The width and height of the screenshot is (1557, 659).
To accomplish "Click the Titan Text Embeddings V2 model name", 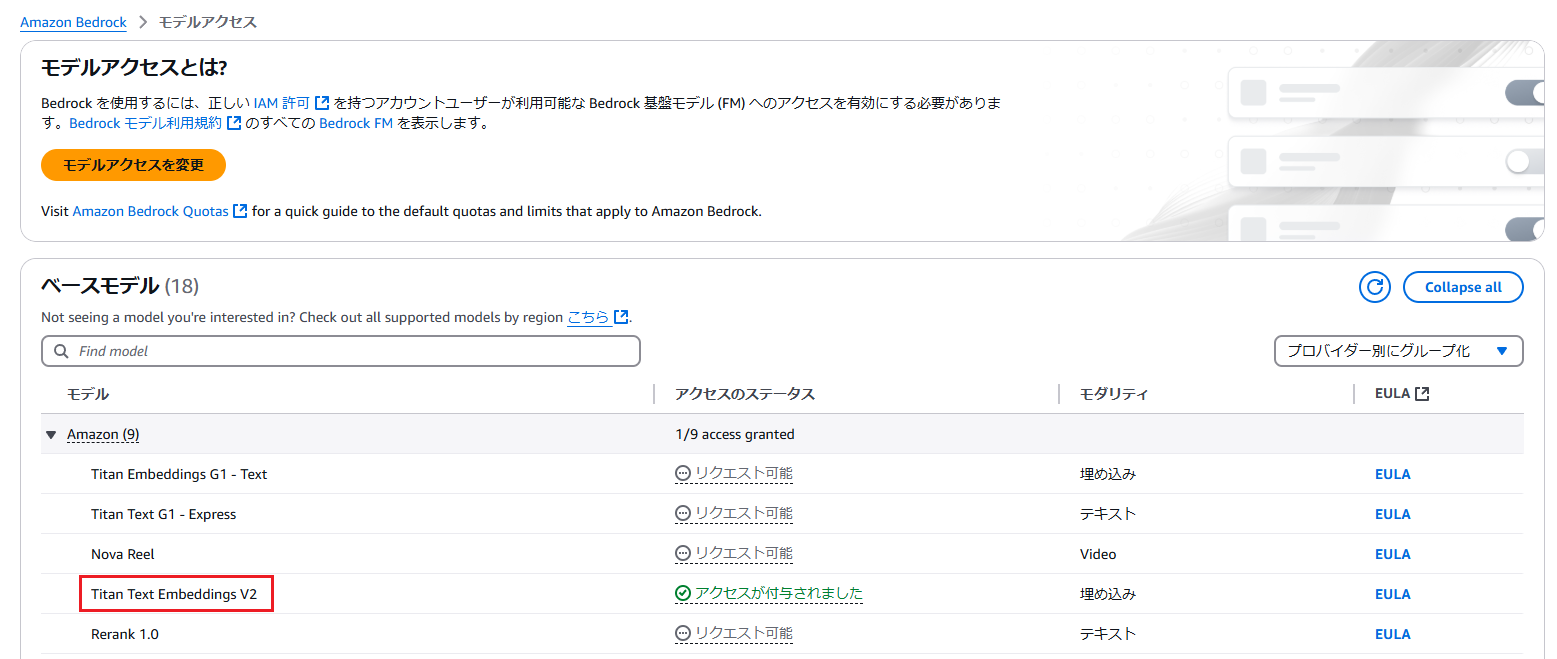I will click(x=175, y=594).
